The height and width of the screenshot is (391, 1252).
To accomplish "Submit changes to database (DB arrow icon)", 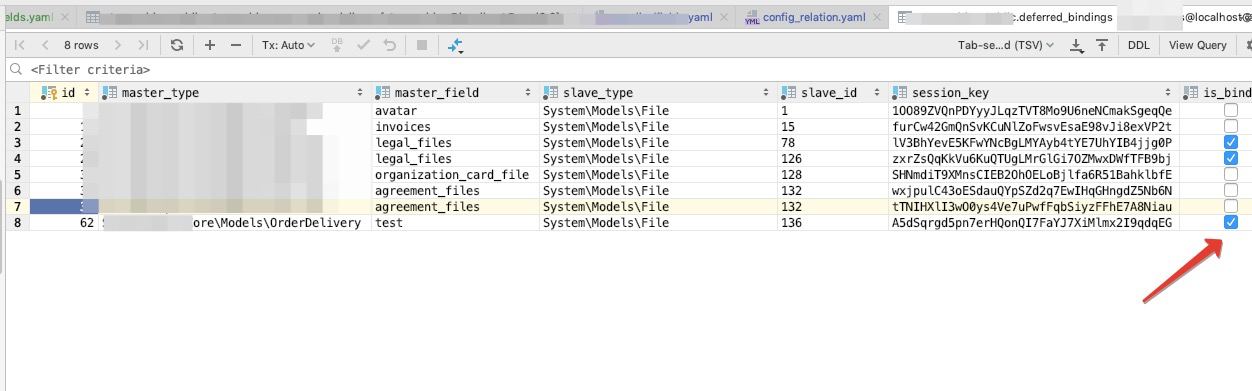I will click(x=337, y=45).
